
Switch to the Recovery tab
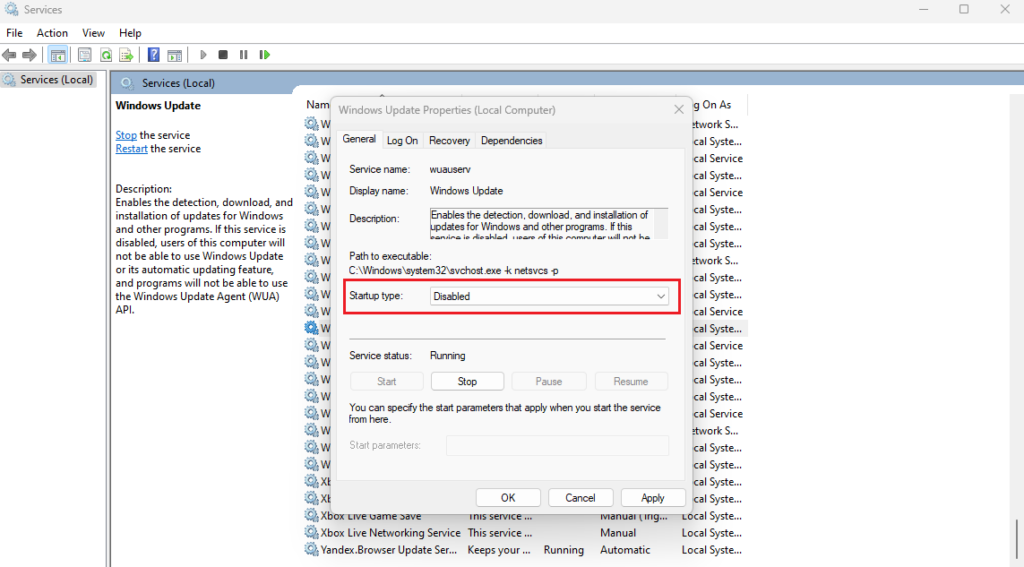pos(449,141)
